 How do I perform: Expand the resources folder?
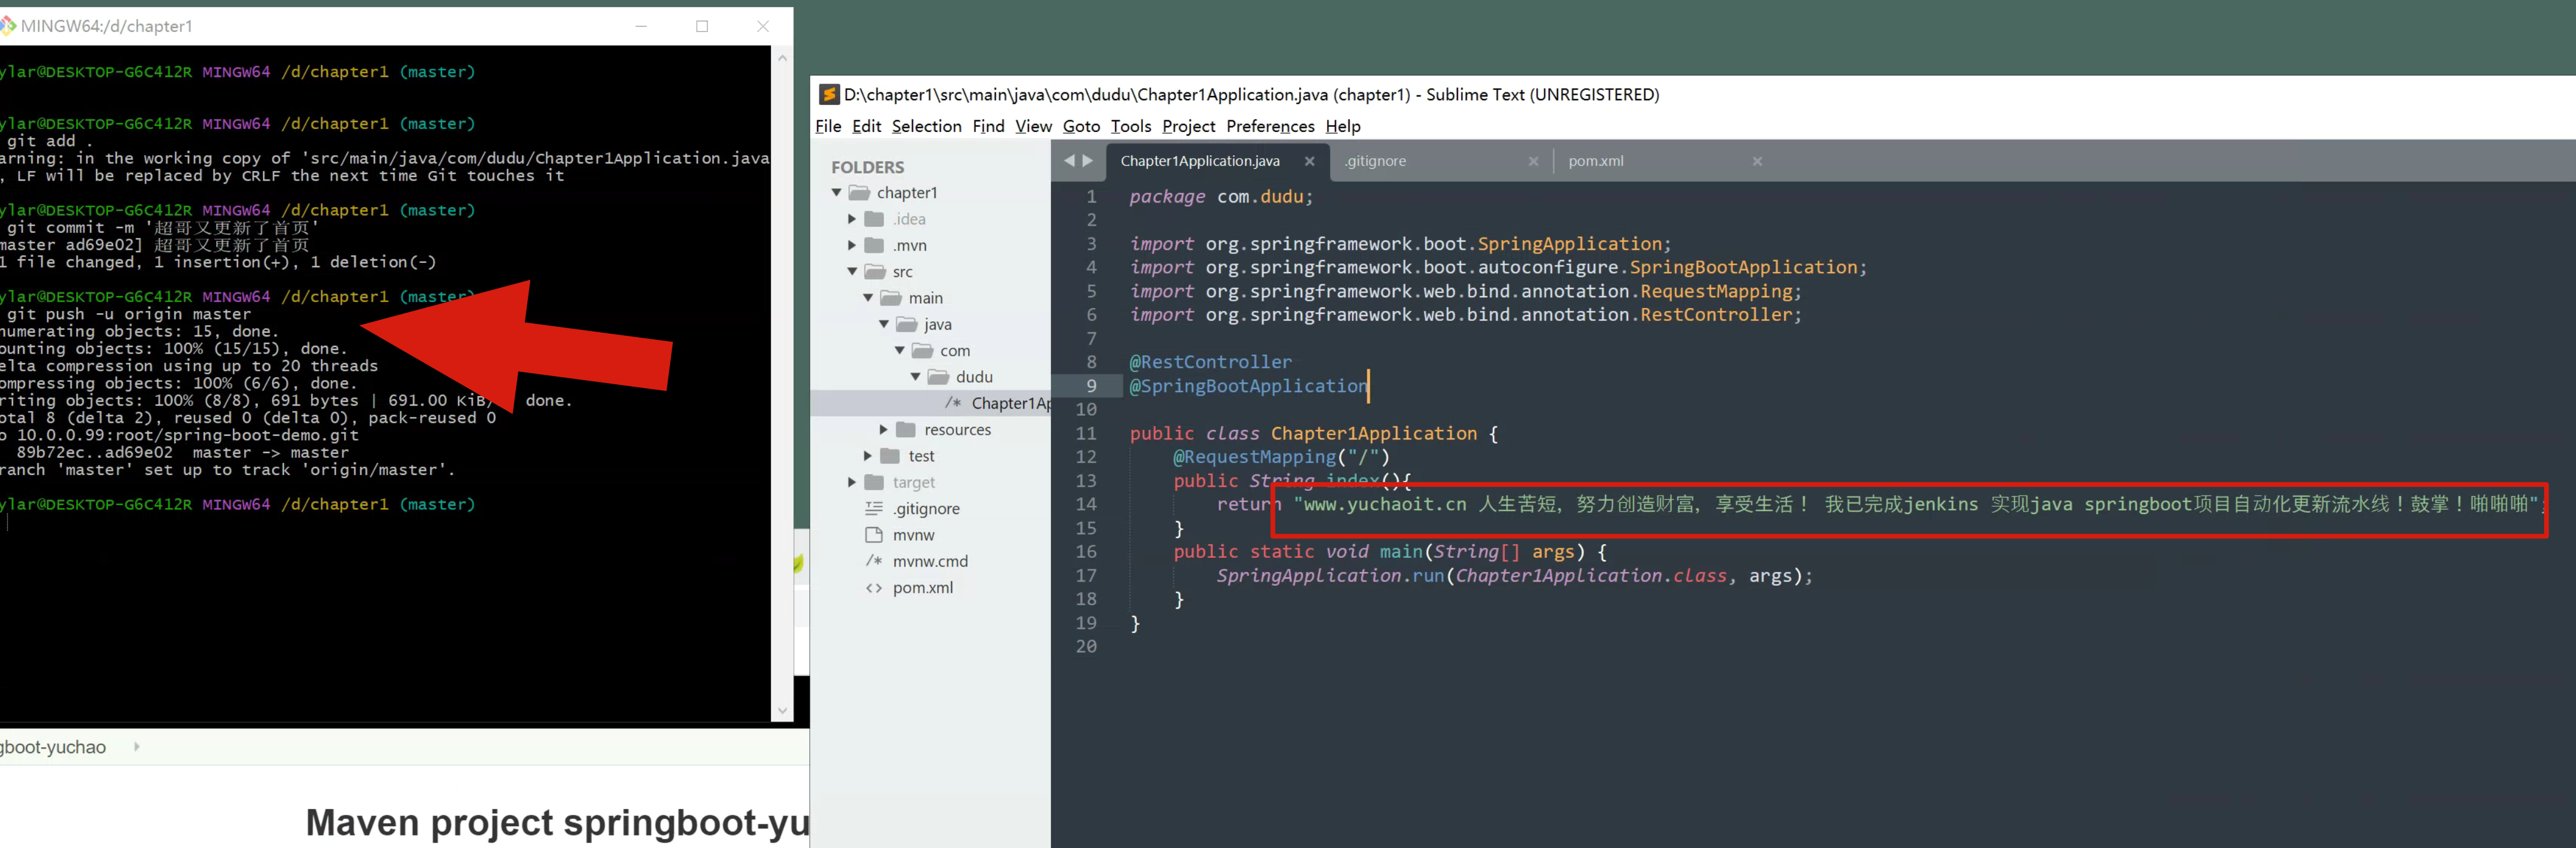pyautogui.click(x=883, y=430)
